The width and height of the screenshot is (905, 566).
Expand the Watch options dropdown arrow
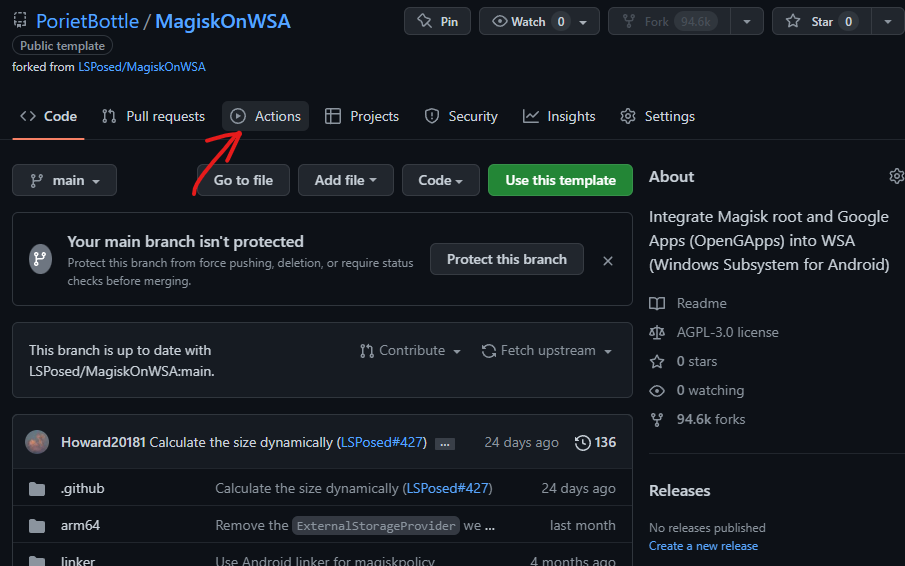tap(584, 22)
